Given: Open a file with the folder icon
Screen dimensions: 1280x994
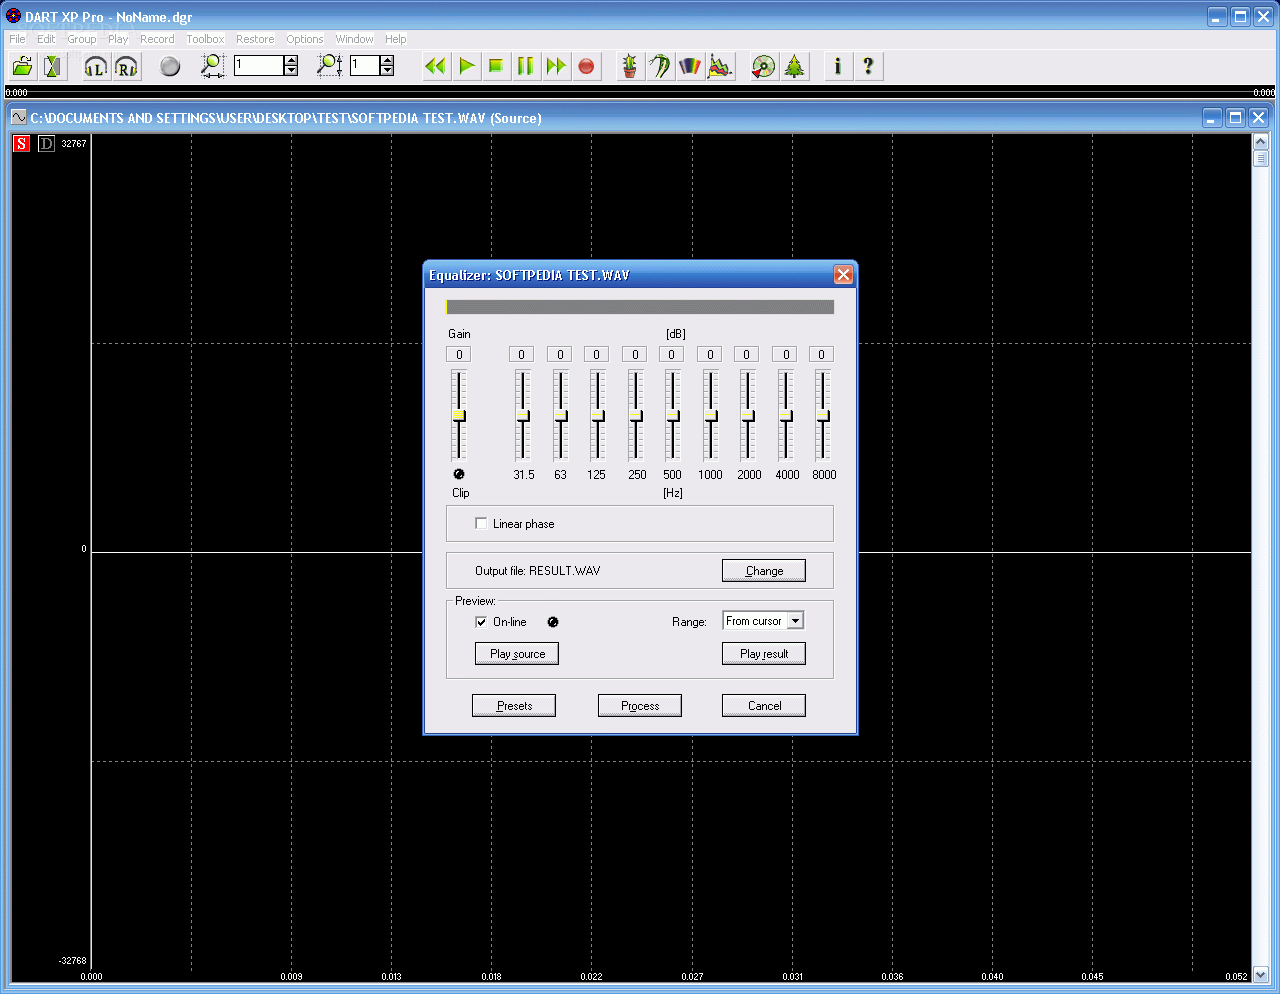Looking at the screenshot, I should [x=22, y=66].
